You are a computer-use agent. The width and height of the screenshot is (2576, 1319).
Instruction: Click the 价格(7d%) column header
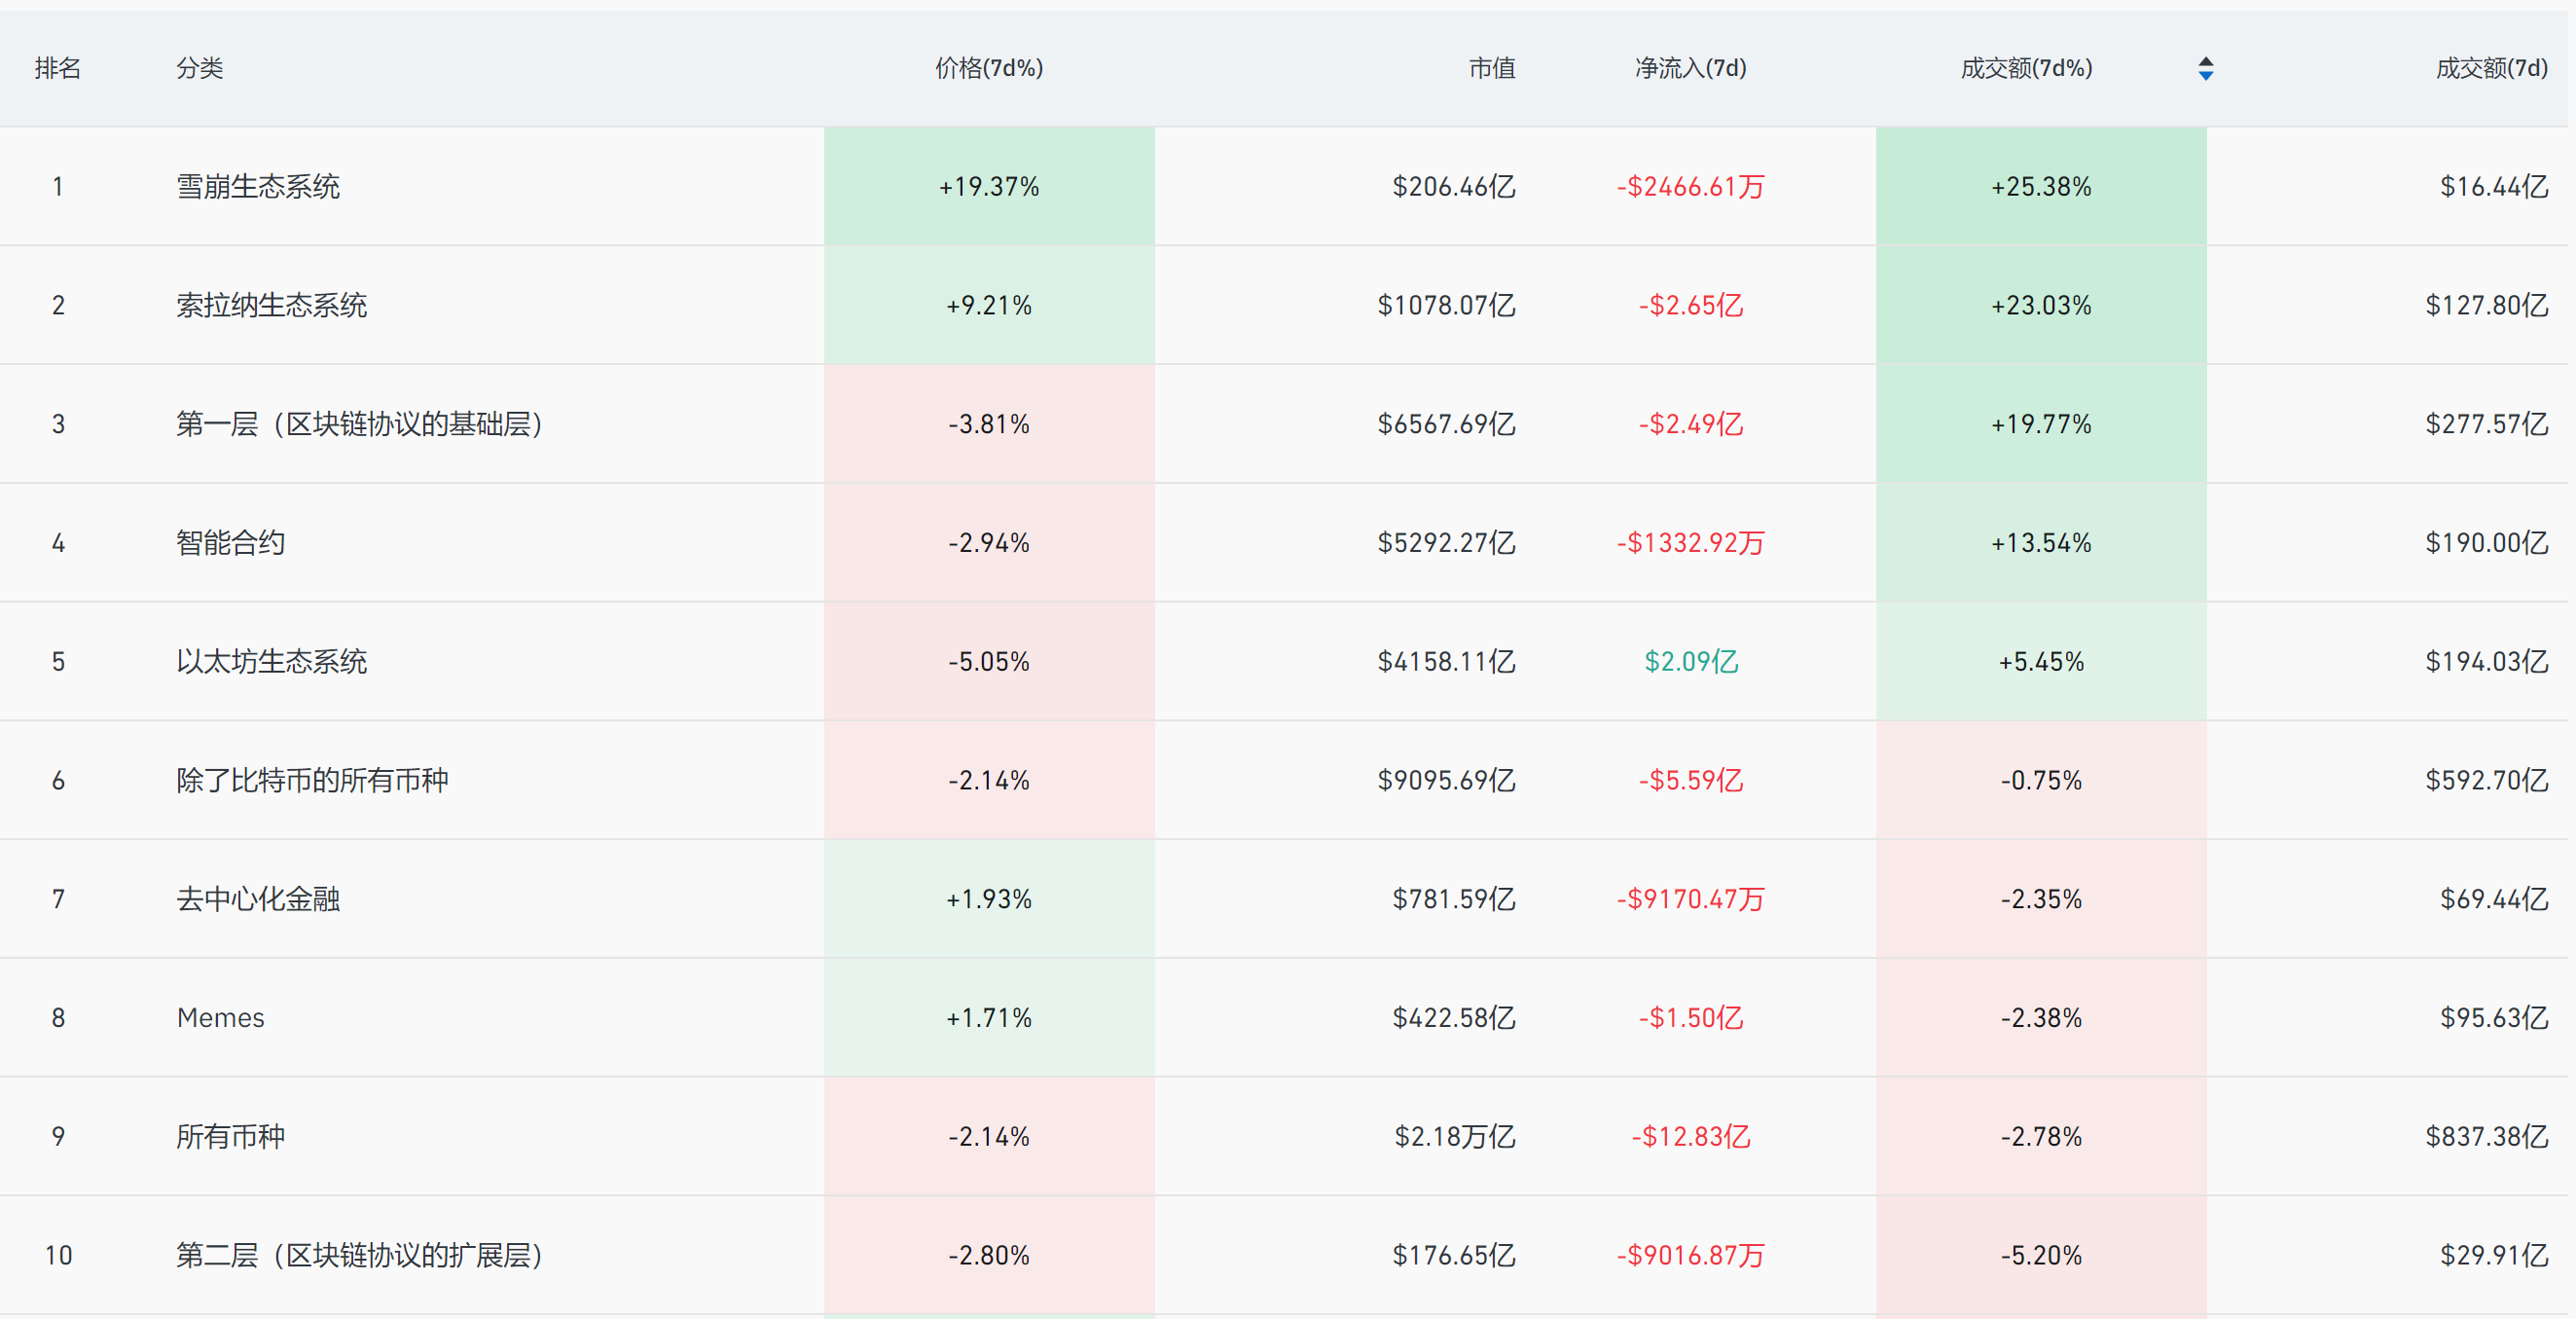989,68
